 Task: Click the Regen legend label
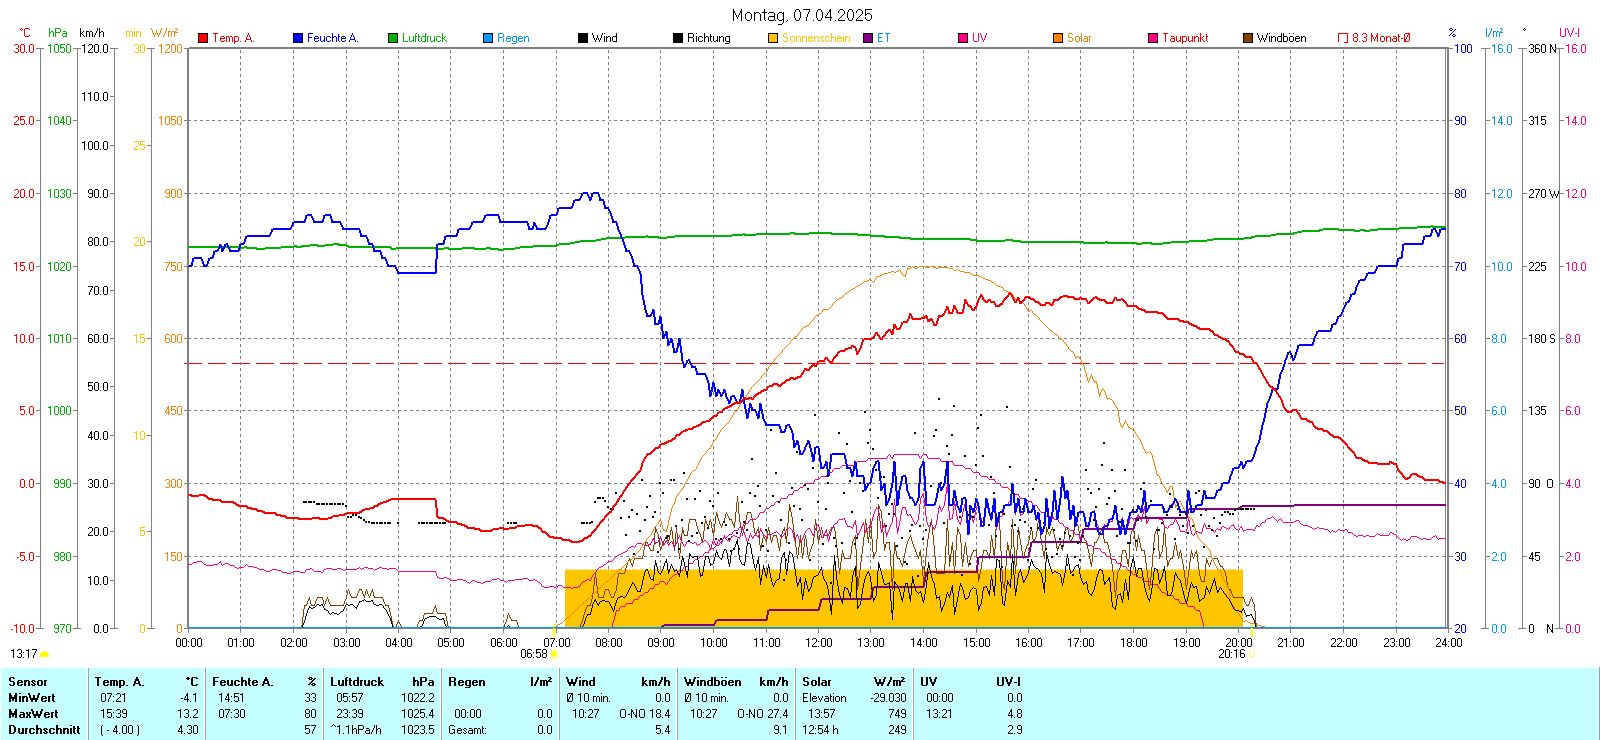tap(513, 38)
